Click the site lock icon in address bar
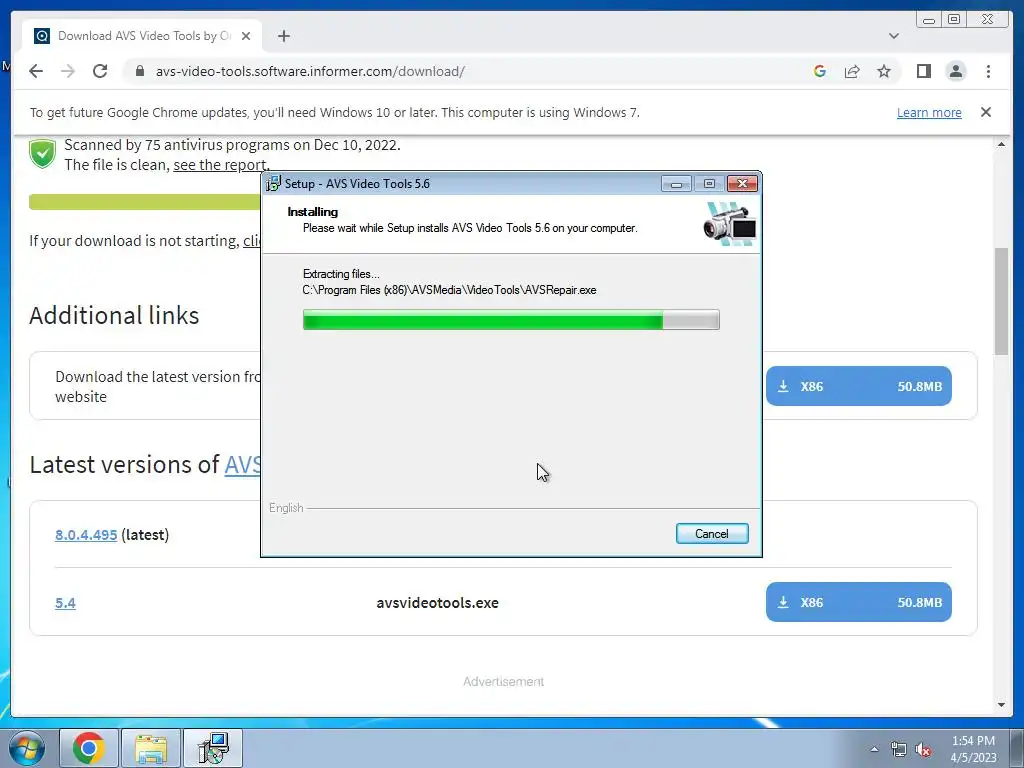Image resolution: width=1024 pixels, height=768 pixels. coord(139,71)
